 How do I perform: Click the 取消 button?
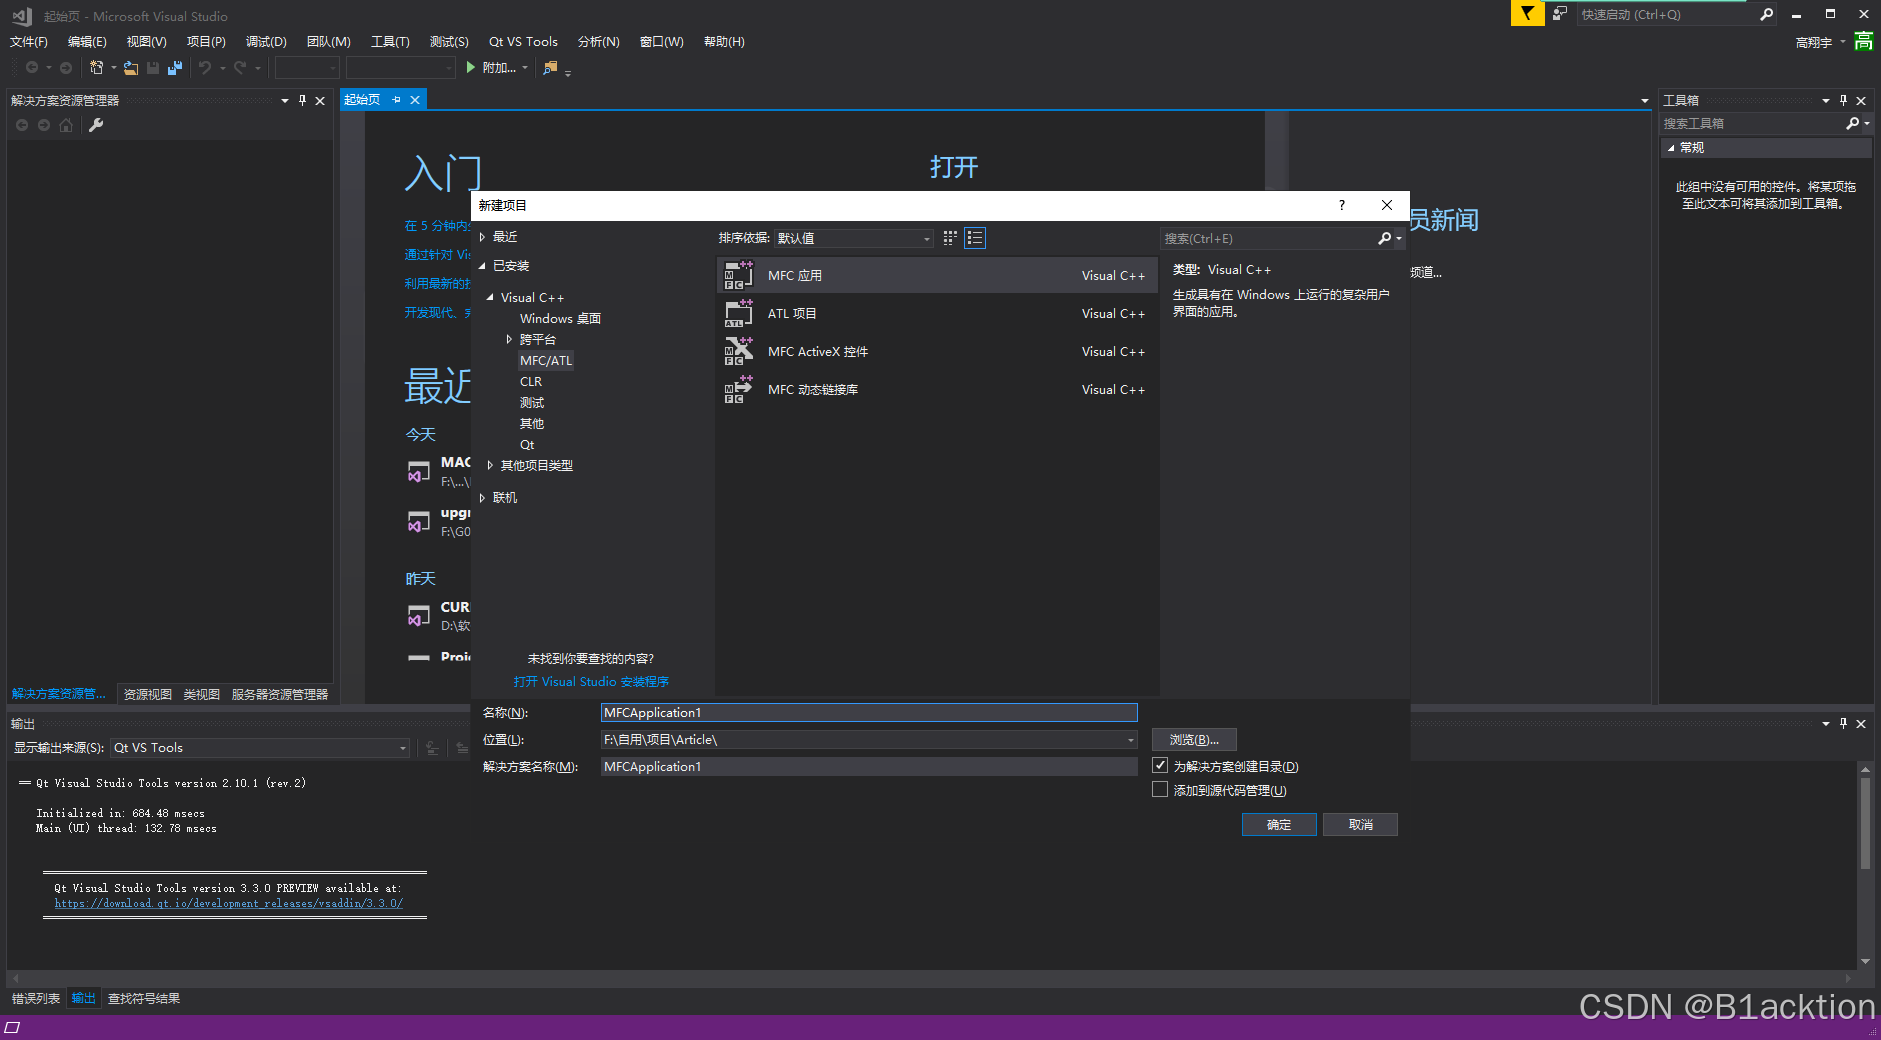click(x=1360, y=824)
